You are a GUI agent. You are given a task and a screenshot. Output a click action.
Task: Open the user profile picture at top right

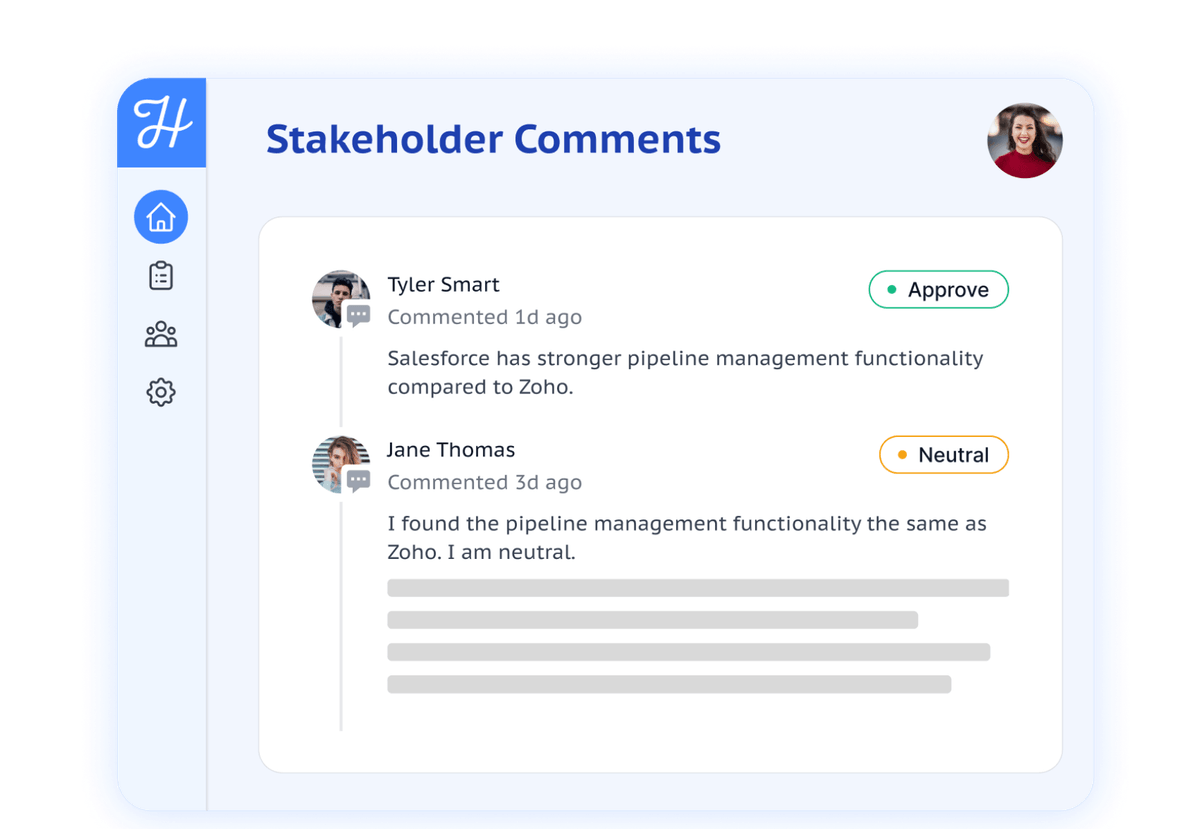pyautogui.click(x=1025, y=141)
